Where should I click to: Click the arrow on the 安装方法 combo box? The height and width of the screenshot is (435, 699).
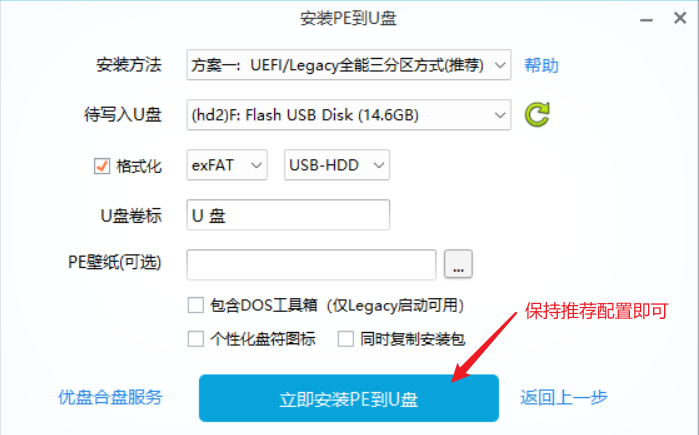[500, 65]
